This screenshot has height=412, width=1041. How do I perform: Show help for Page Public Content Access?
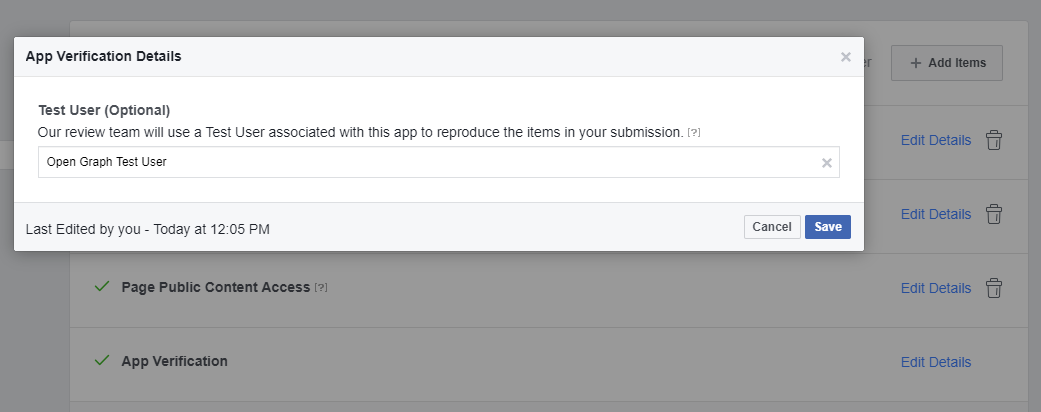click(321, 288)
